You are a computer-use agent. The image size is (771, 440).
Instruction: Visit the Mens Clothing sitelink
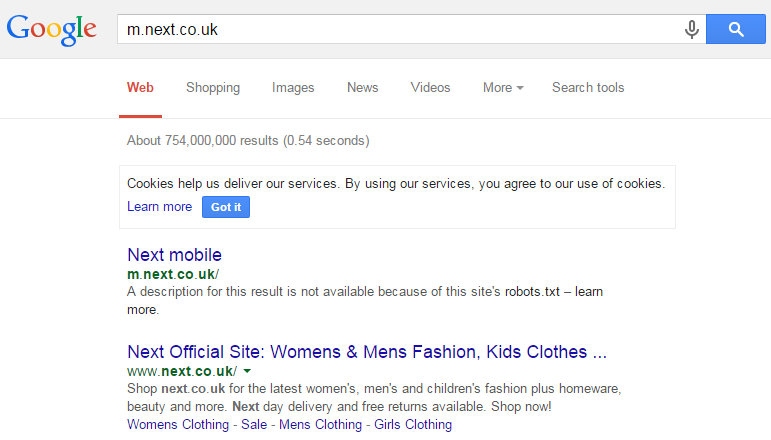(321, 424)
